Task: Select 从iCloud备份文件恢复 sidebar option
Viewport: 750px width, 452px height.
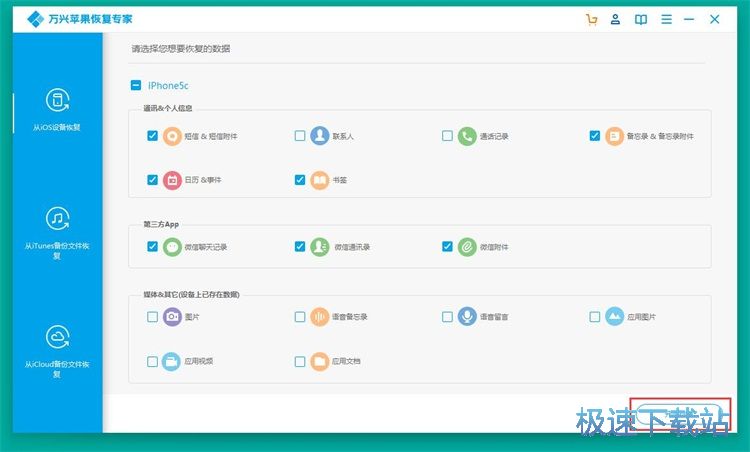Action: tap(57, 352)
